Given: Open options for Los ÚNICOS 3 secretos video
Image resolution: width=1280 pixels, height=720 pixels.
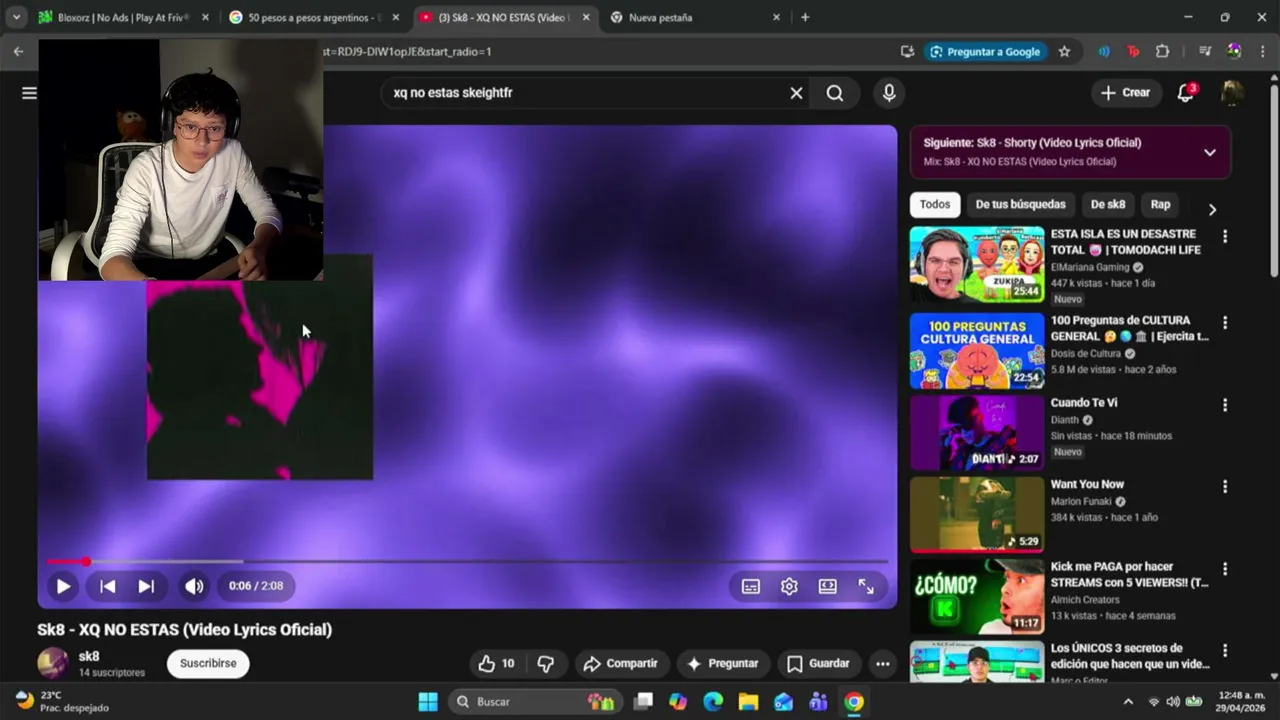Looking at the screenshot, I should pos(1224,651).
